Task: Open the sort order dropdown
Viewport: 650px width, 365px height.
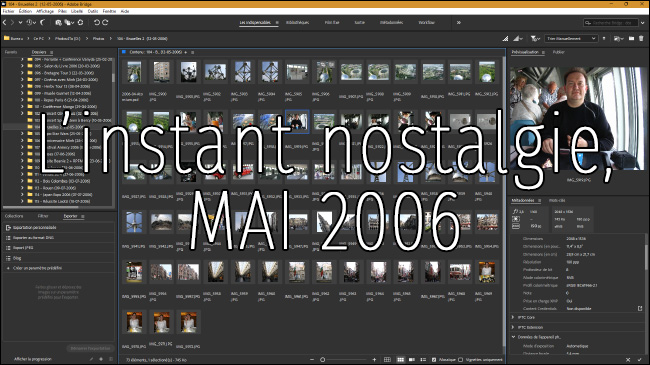Action: coord(571,39)
